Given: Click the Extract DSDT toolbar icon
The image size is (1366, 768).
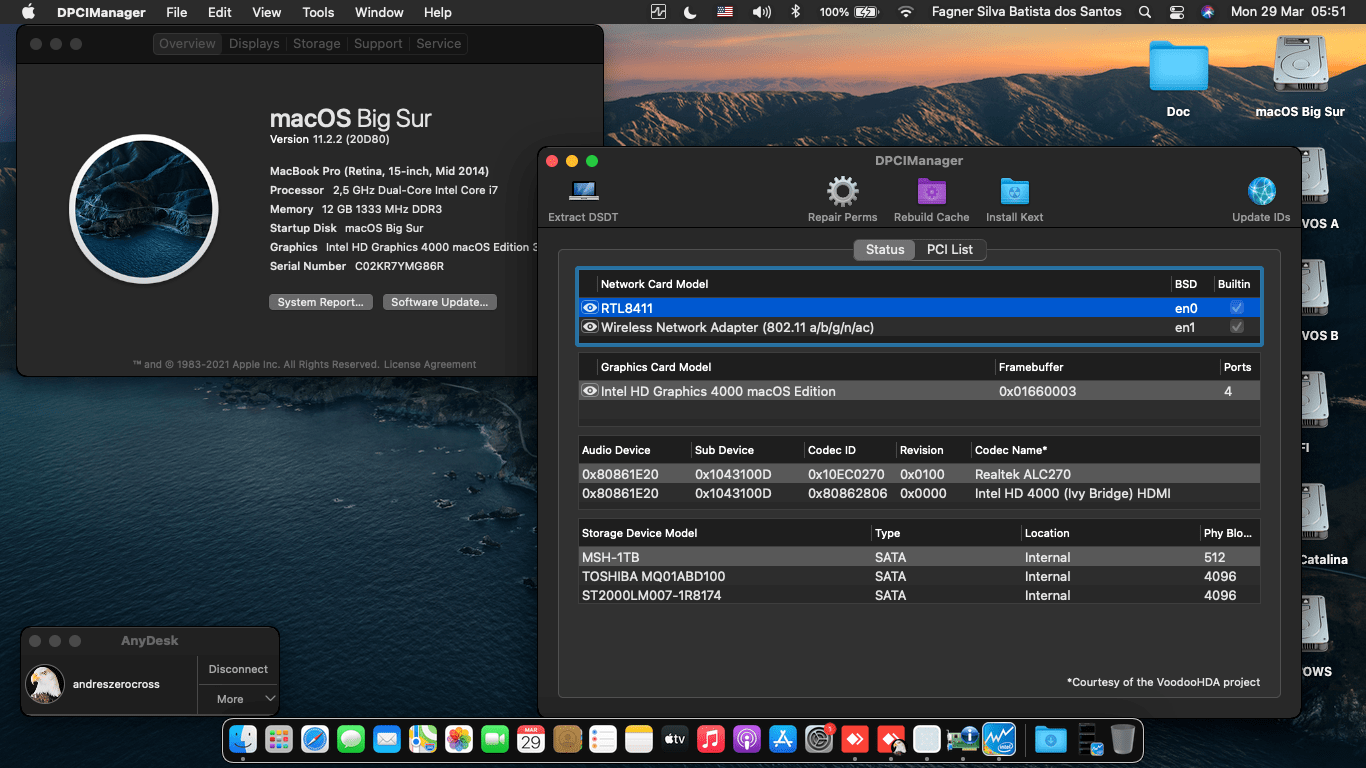Looking at the screenshot, I should [x=583, y=190].
